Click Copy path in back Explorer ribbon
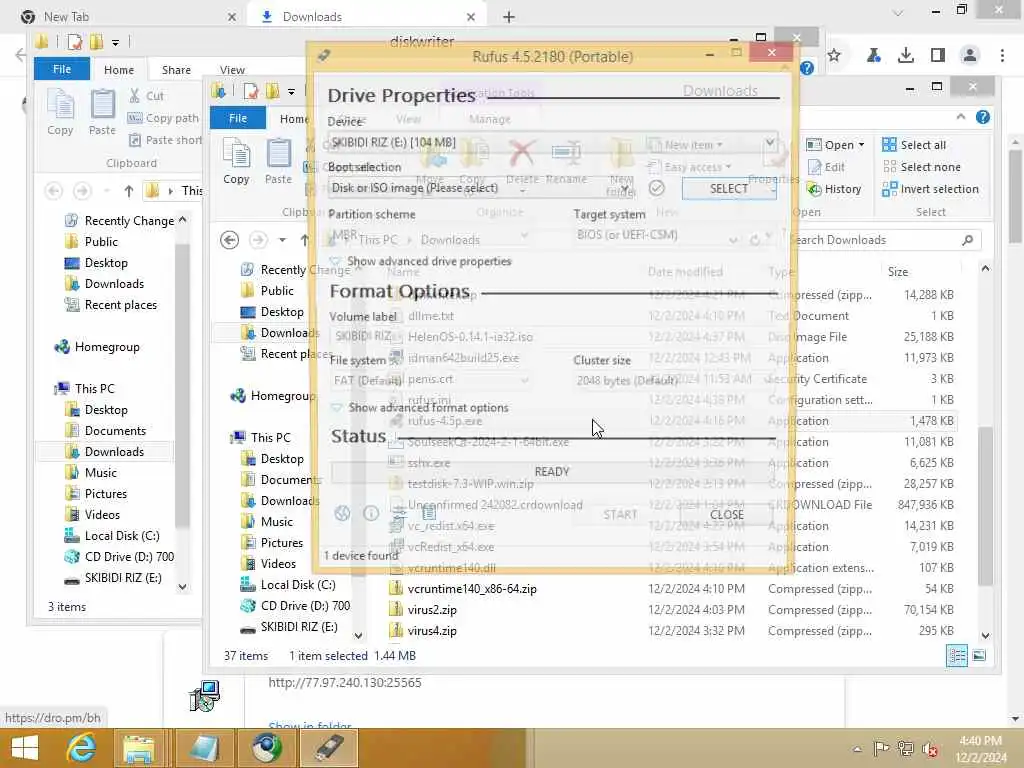1024x768 pixels. 163,118
